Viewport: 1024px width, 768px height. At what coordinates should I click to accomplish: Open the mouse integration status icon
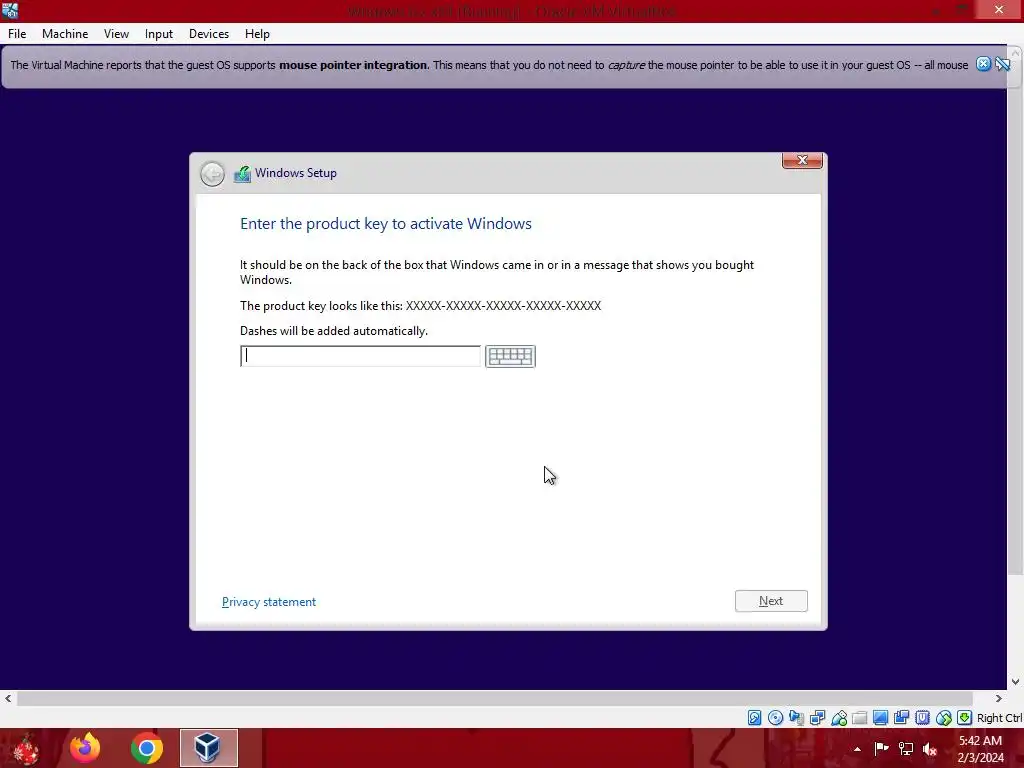coord(944,718)
